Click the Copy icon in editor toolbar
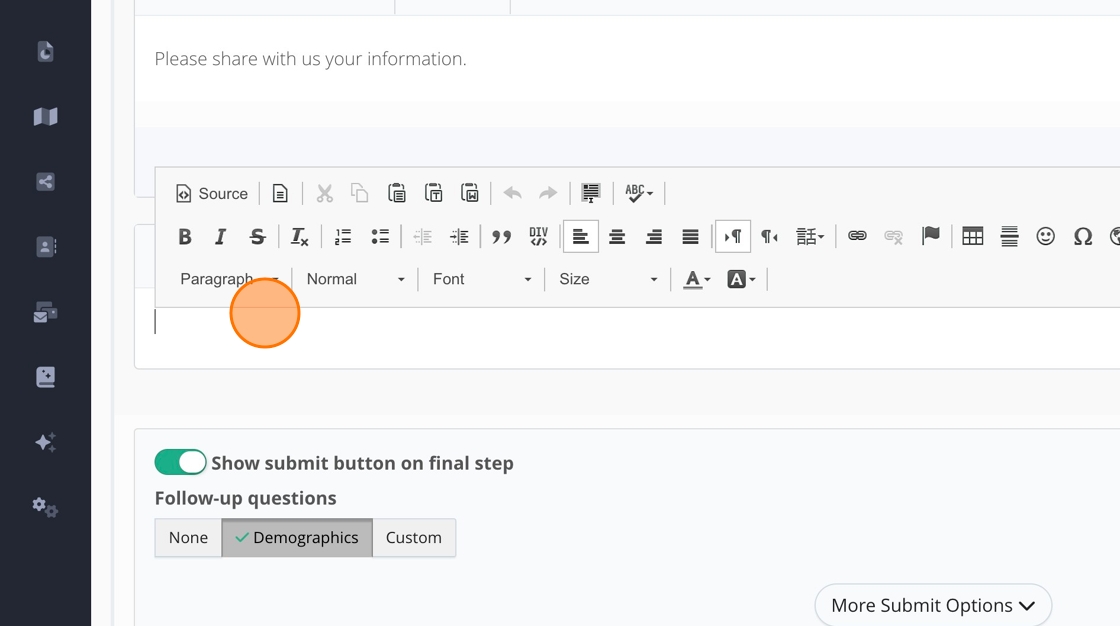Image resolution: width=1120 pixels, height=626 pixels. (359, 194)
